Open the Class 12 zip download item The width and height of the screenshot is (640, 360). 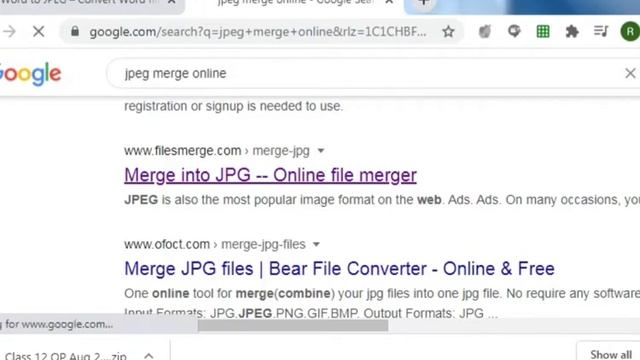[65, 356]
